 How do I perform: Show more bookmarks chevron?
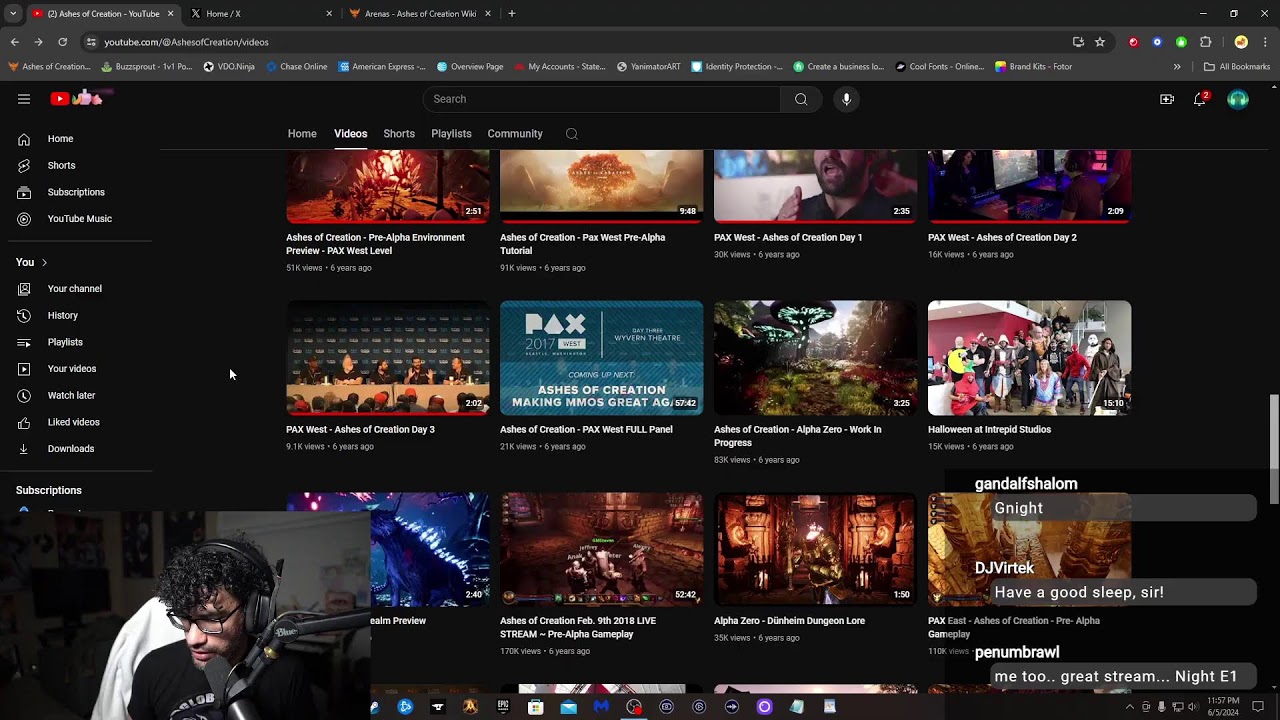click(1177, 67)
